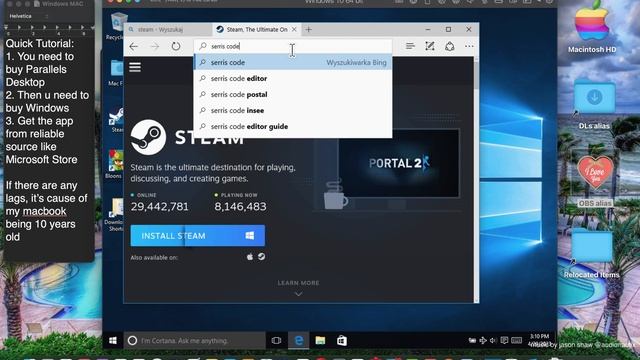
Task: Open the Make a Web Note icon
Action: pyautogui.click(x=430, y=46)
